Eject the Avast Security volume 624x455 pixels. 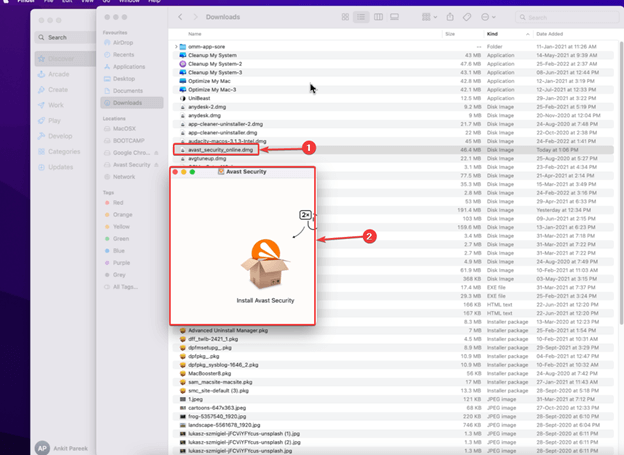(156, 165)
